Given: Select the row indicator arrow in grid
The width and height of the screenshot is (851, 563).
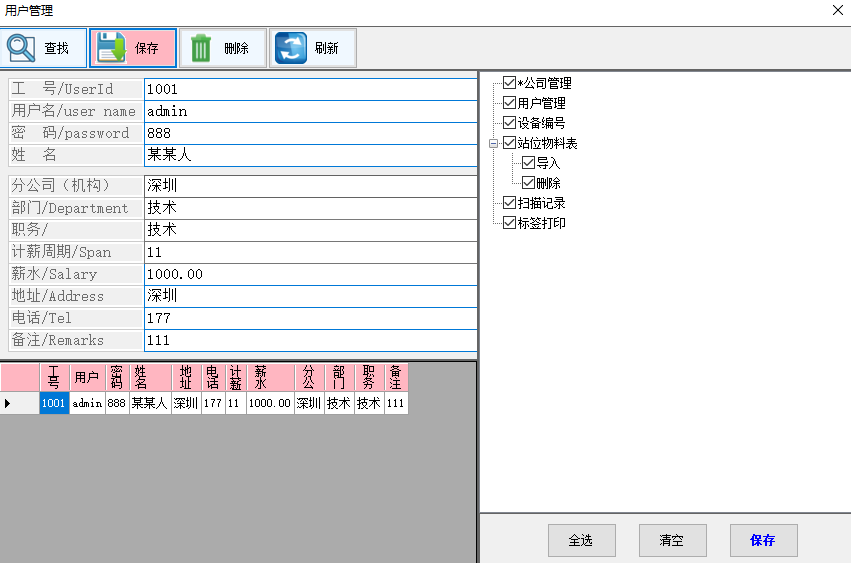Looking at the screenshot, I should click(9, 403).
